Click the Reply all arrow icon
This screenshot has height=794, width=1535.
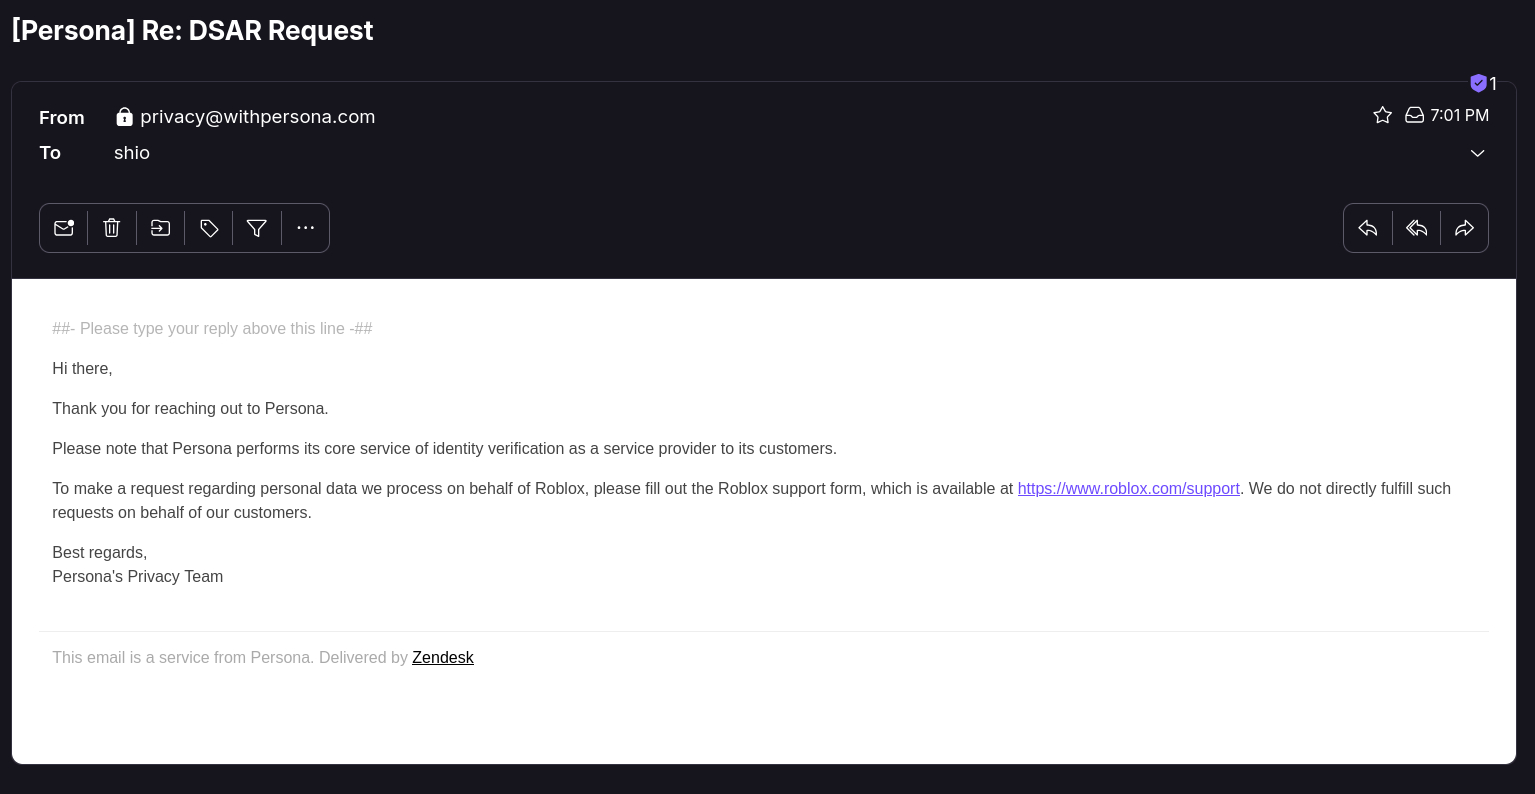(x=1416, y=228)
